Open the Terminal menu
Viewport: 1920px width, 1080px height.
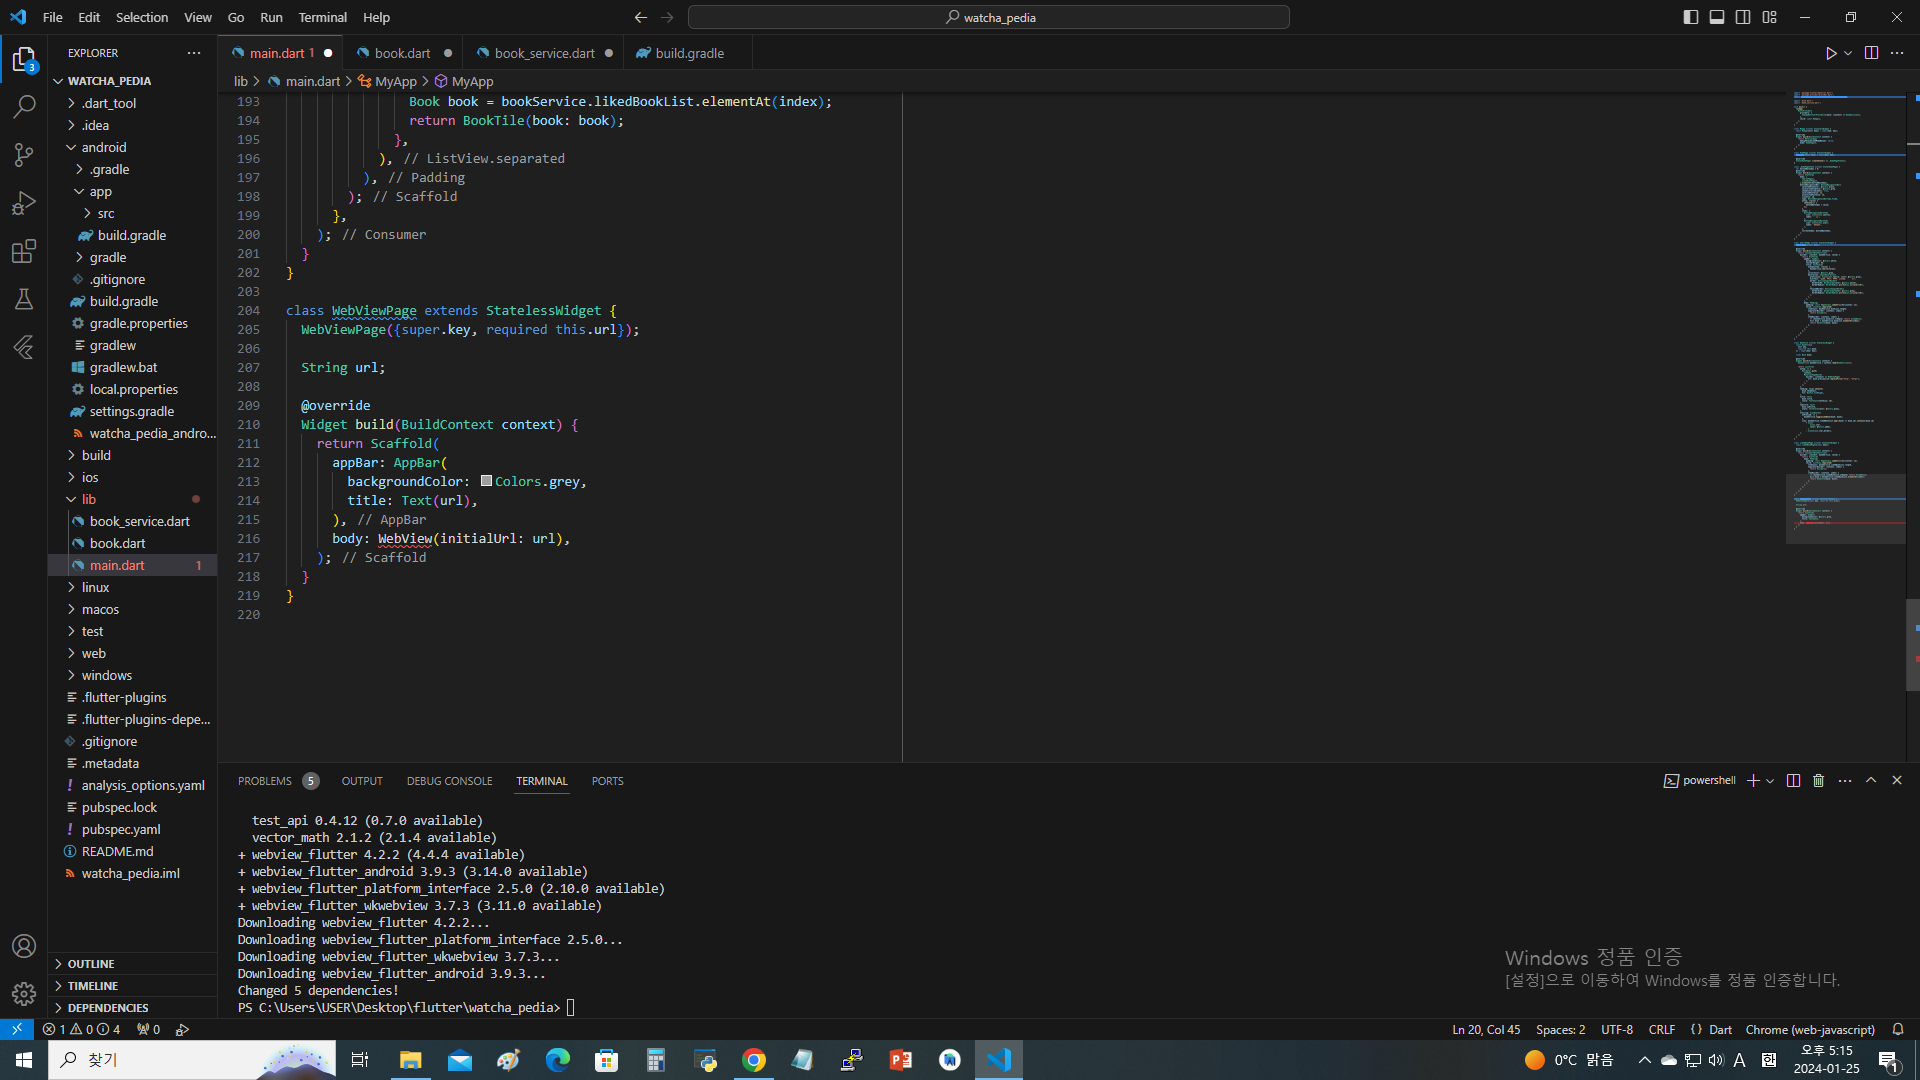(x=322, y=17)
